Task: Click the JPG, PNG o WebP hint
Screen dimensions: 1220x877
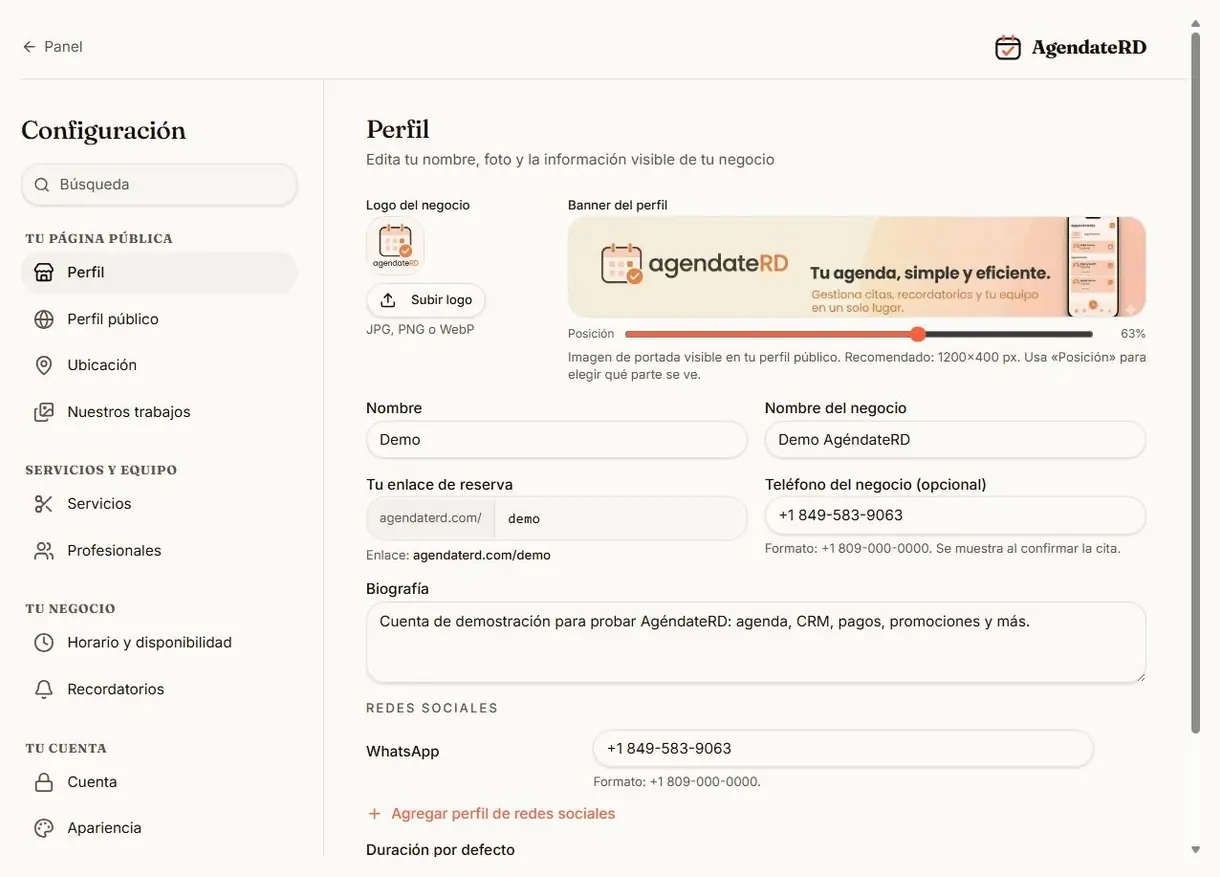Action: tap(420, 329)
